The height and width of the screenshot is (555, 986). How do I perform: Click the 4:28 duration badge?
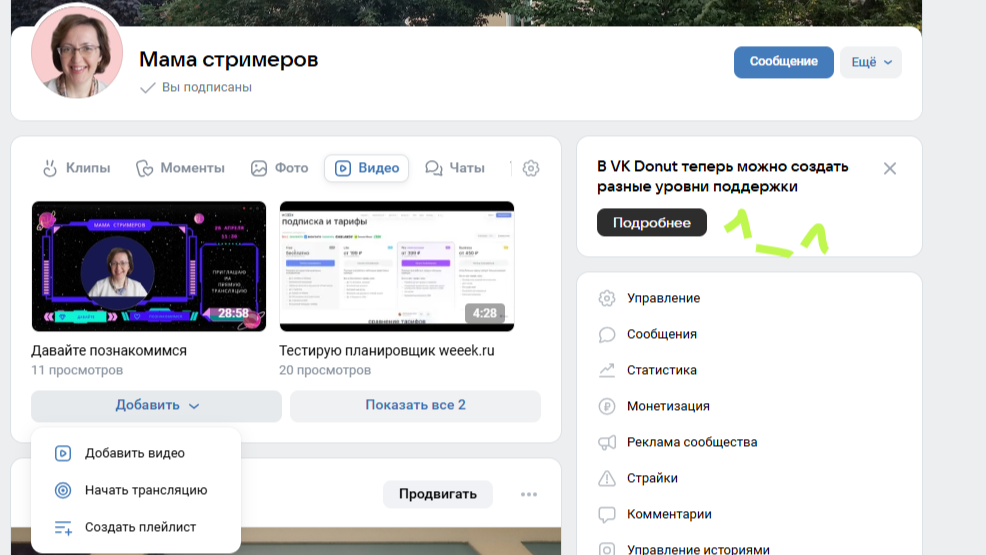(485, 313)
